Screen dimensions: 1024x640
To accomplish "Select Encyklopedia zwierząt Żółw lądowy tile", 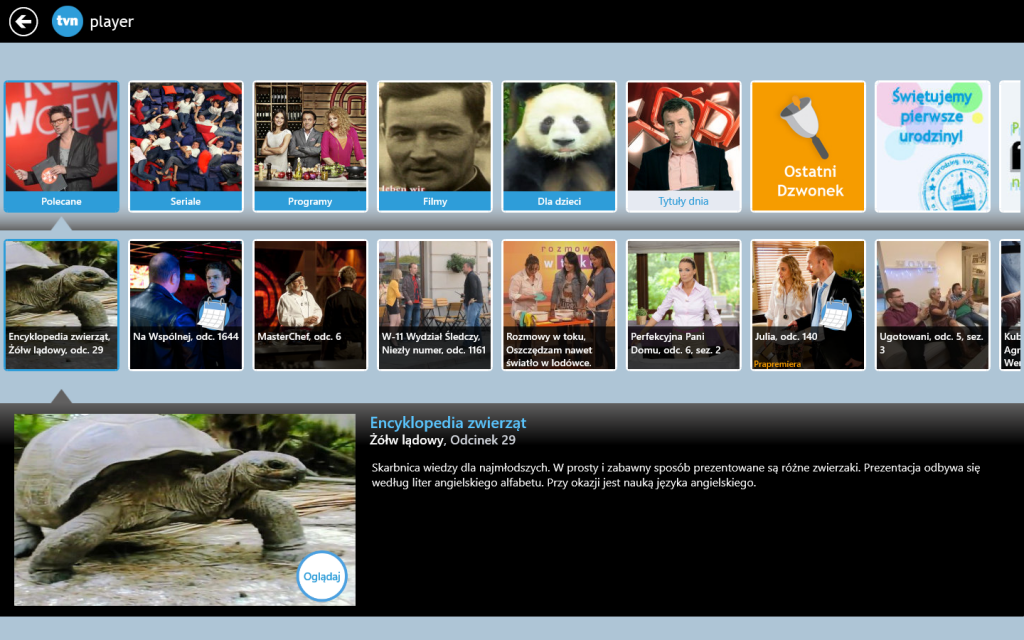I will (61, 305).
